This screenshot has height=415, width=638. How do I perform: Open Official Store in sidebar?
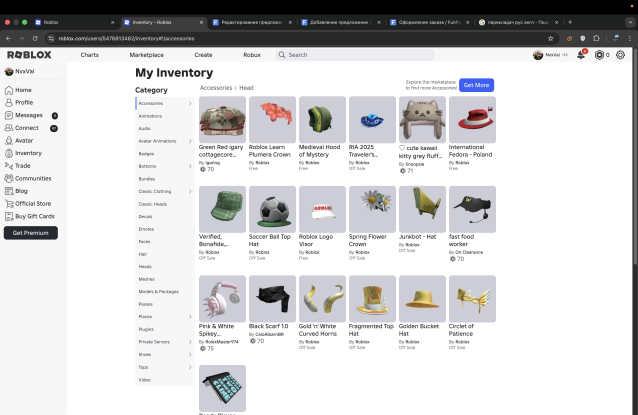pyautogui.click(x=33, y=203)
